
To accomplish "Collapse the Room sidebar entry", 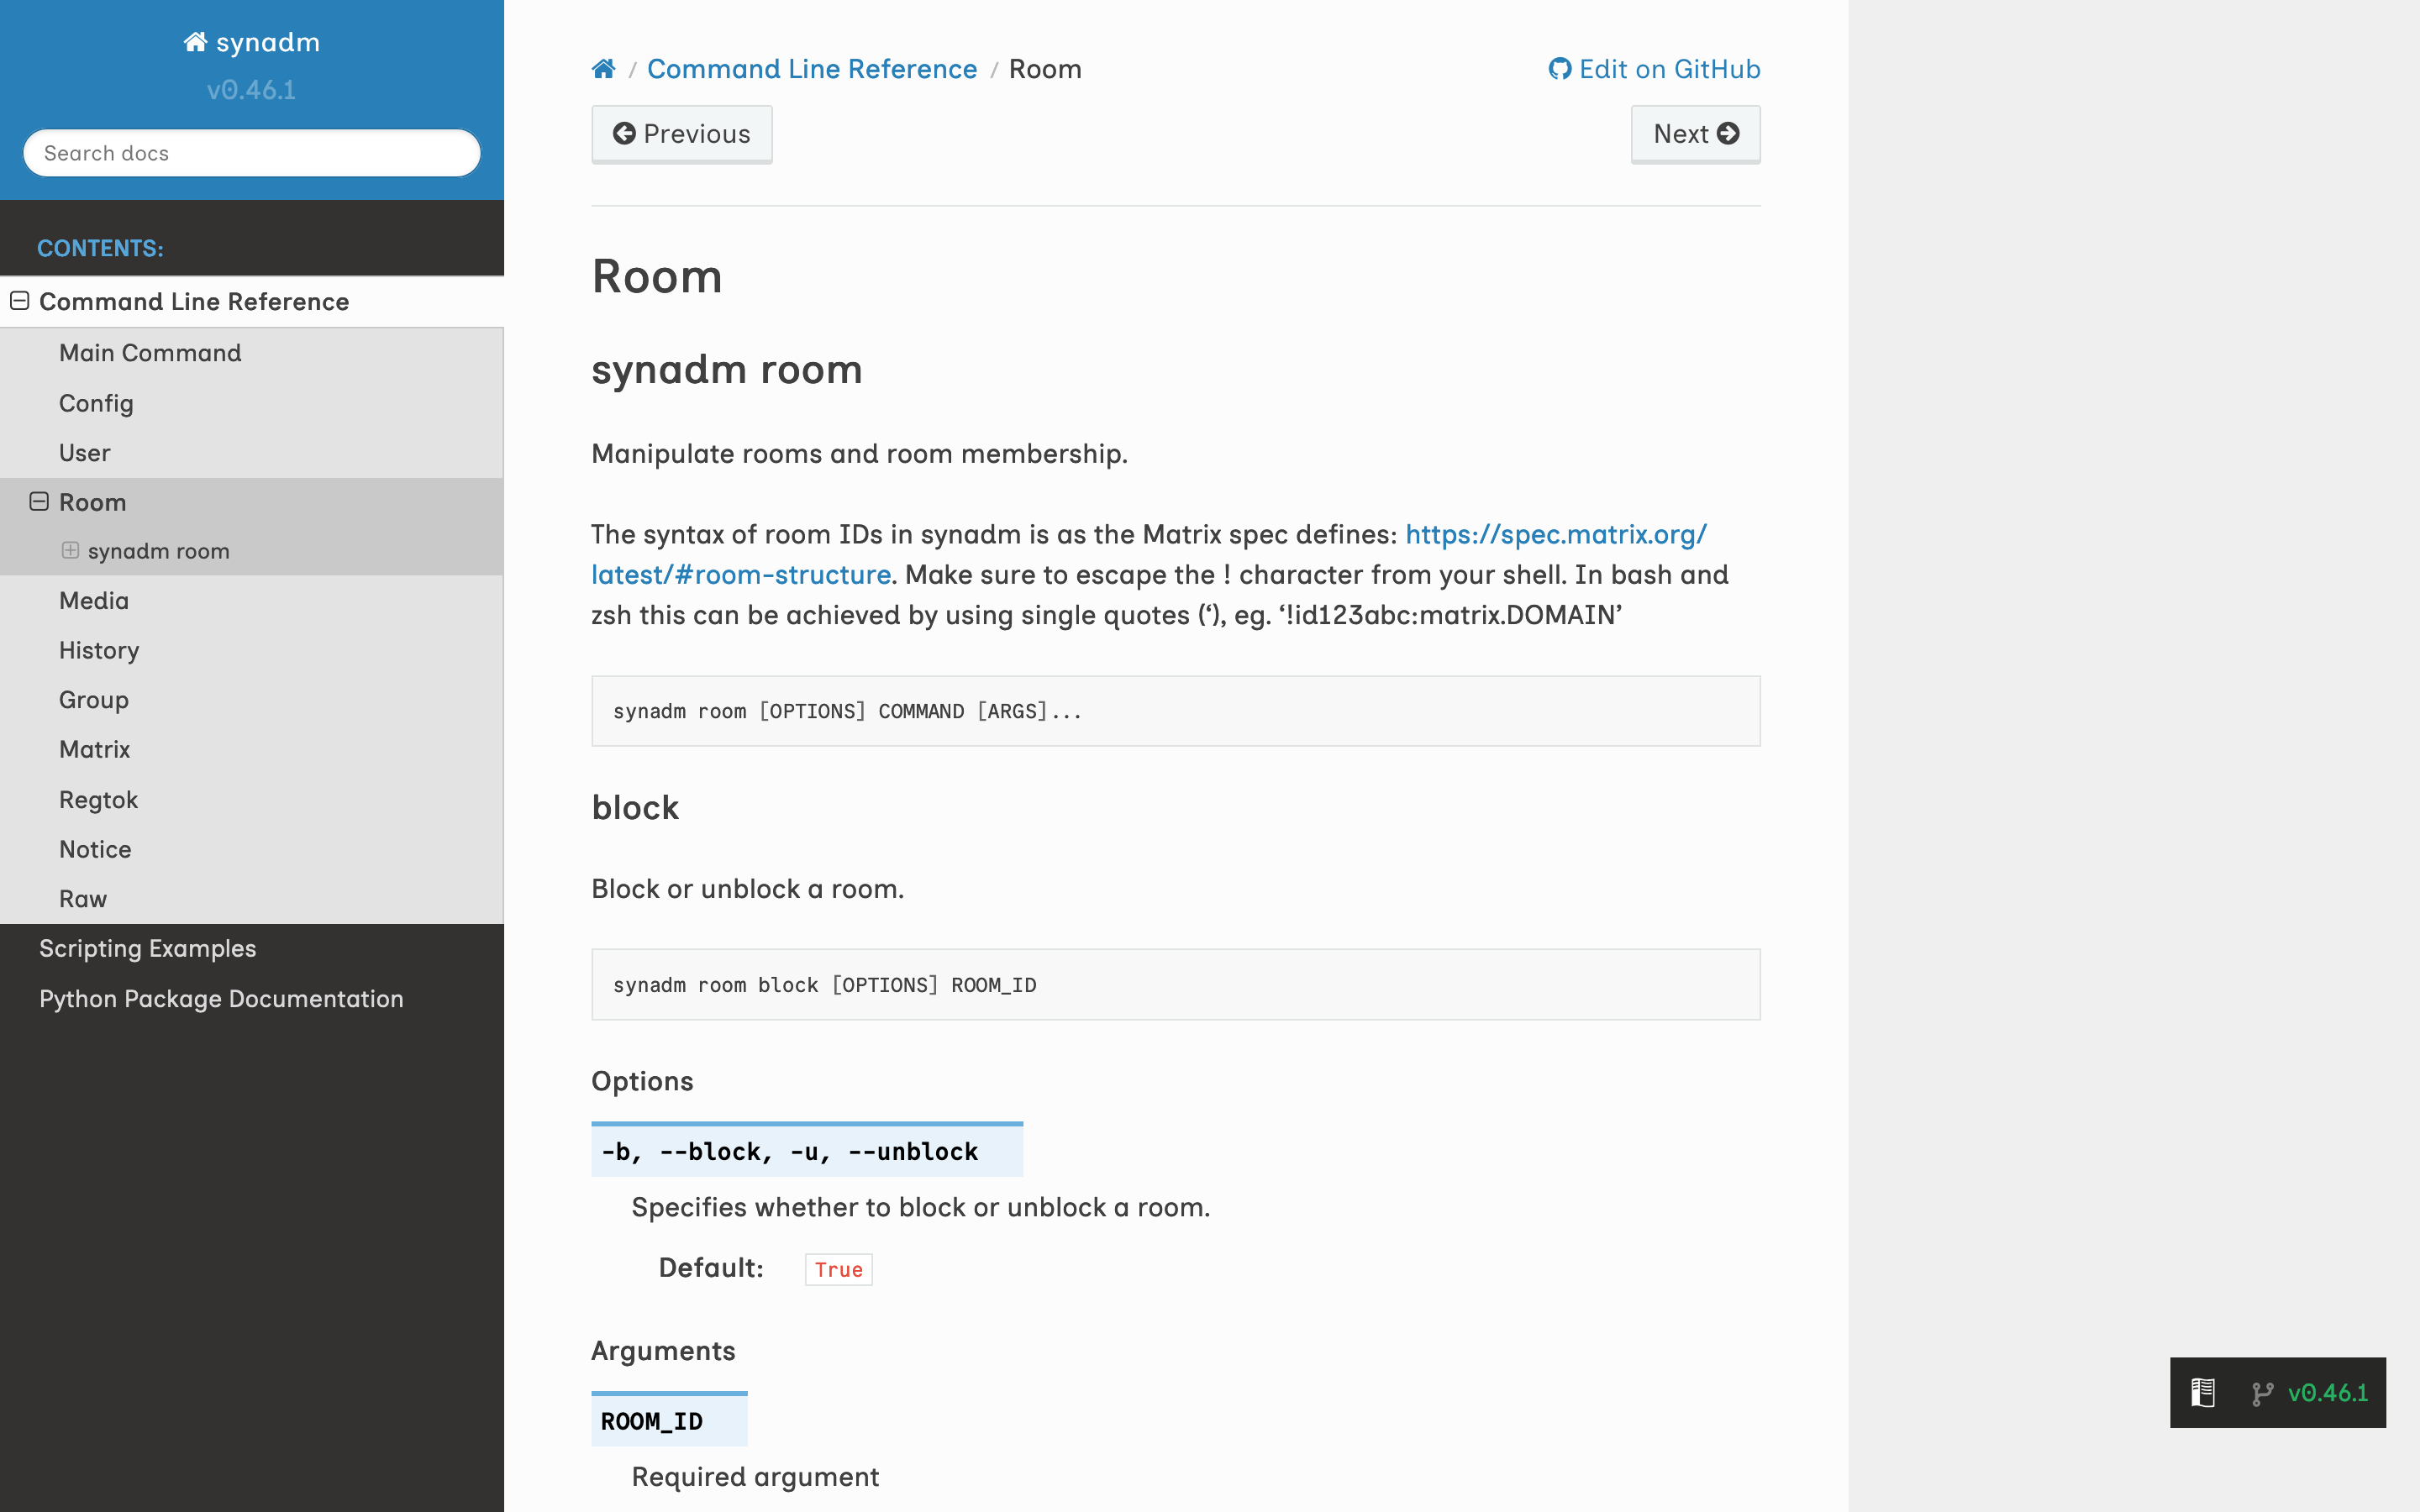I will (39, 502).
